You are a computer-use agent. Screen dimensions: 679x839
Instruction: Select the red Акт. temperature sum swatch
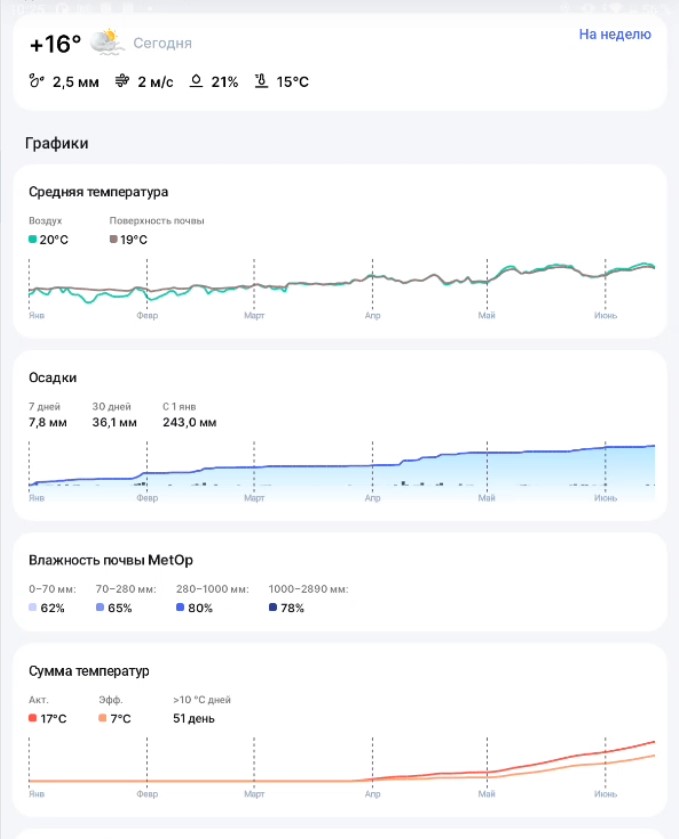[33, 718]
